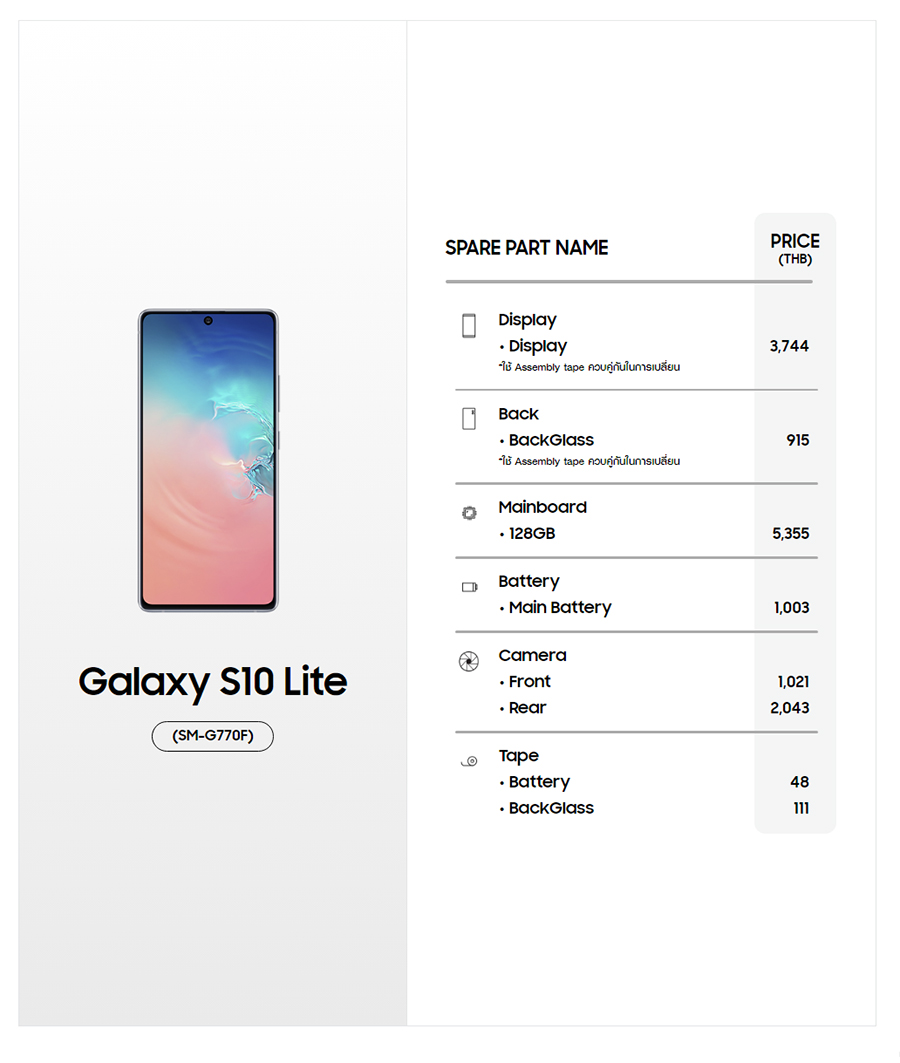Click the Camera aperture icon
Image resolution: width=900 pixels, height=1063 pixels.
click(x=468, y=661)
